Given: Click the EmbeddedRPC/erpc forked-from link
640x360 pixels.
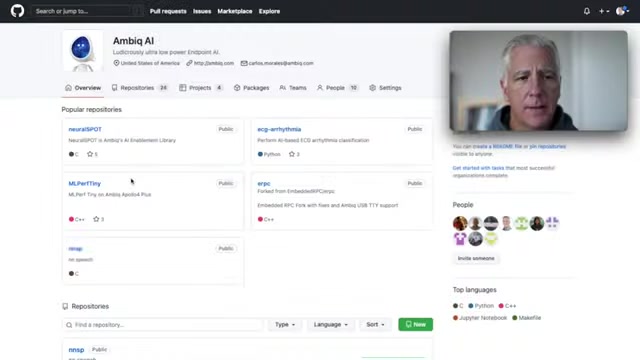Looking at the screenshot, I should pyautogui.click(x=311, y=191).
